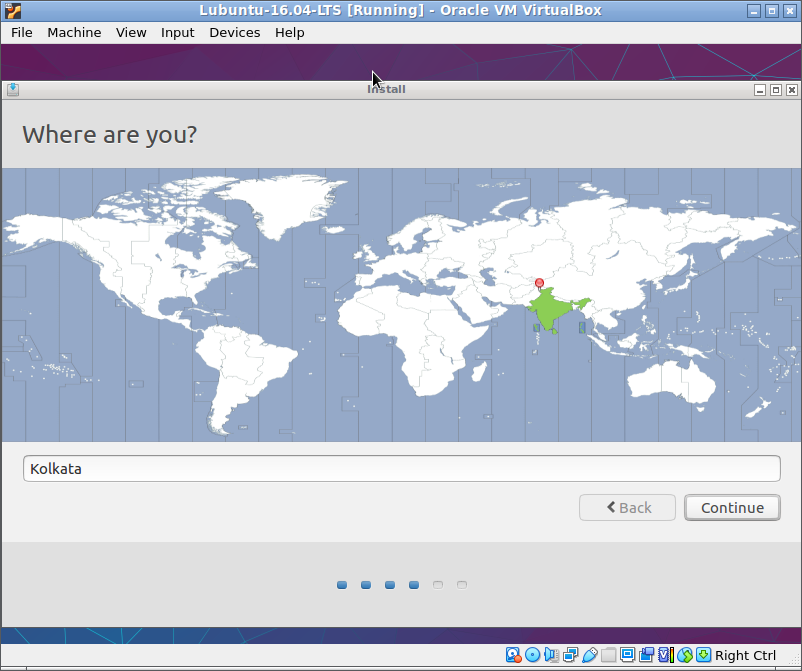
Task: Click the Continue button
Action: [732, 507]
